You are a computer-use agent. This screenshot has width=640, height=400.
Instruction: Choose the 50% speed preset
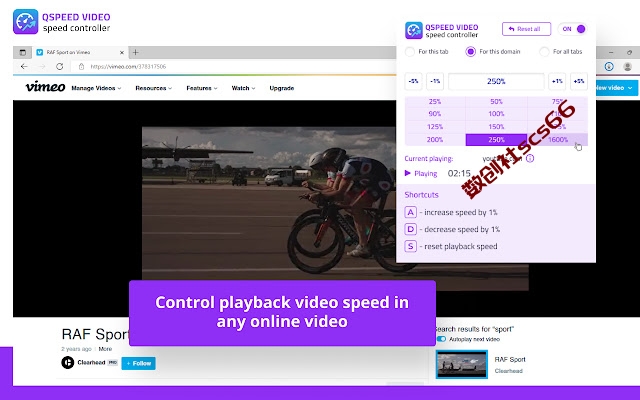click(x=496, y=101)
